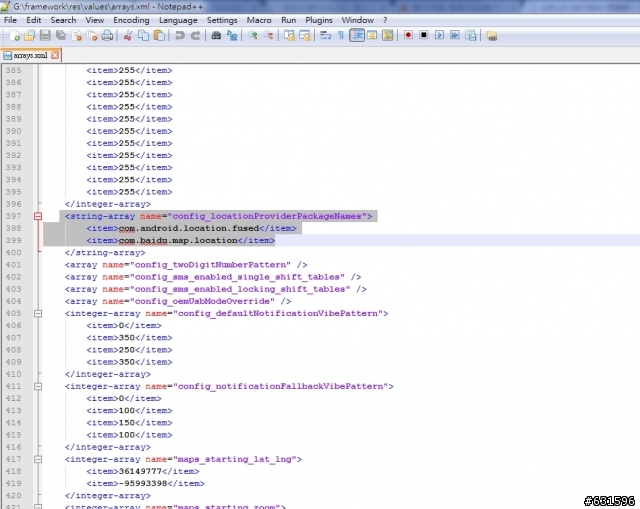
Task: Click the yellow Document Map toolbar icon
Action: point(388,36)
